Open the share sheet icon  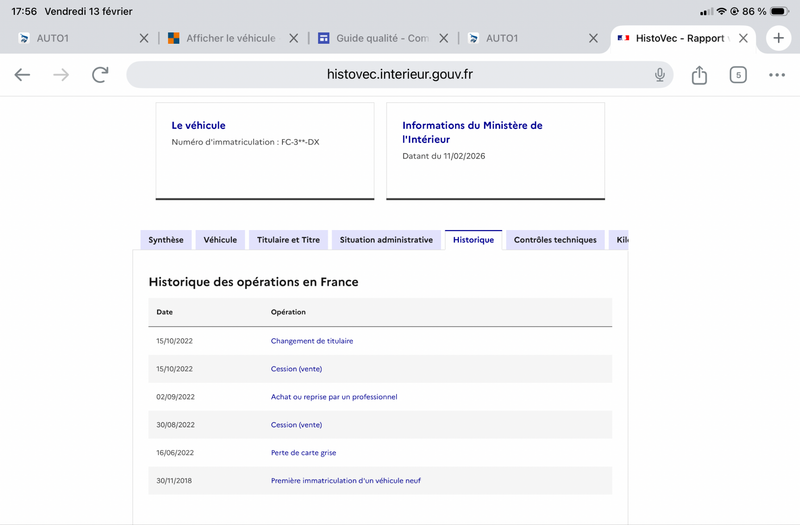tap(699, 75)
